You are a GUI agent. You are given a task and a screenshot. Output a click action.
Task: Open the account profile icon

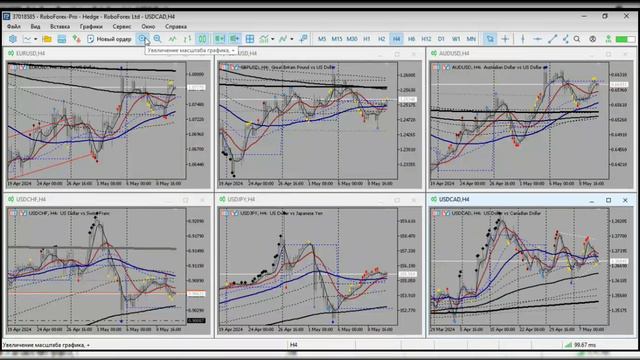tap(593, 39)
